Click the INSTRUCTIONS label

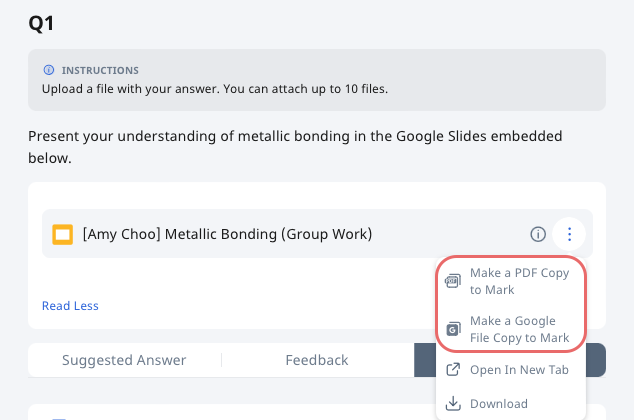[100, 70]
